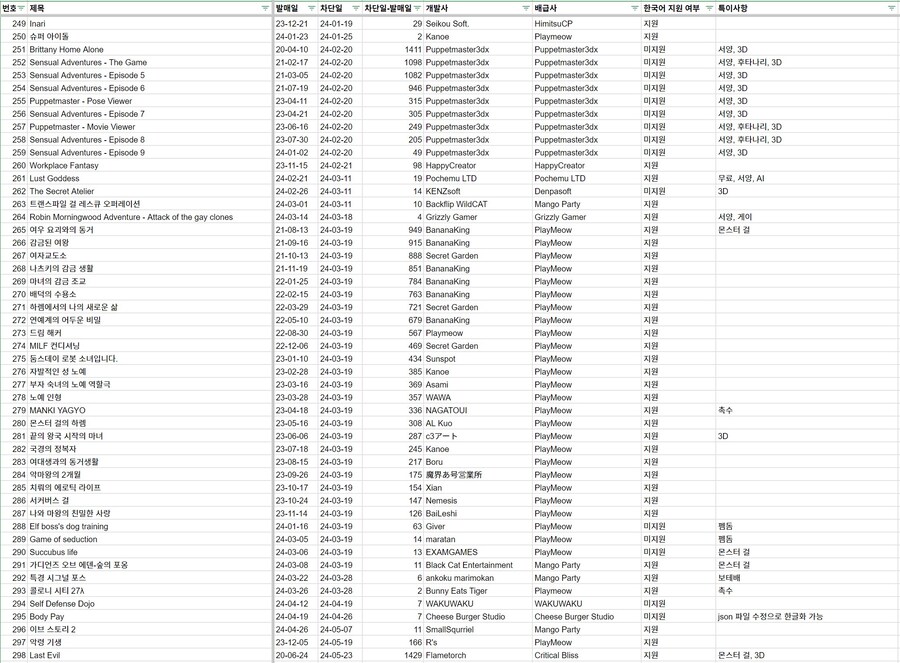Click developer cell SmallSqurriel
The height and width of the screenshot is (663, 900).
tap(478, 630)
